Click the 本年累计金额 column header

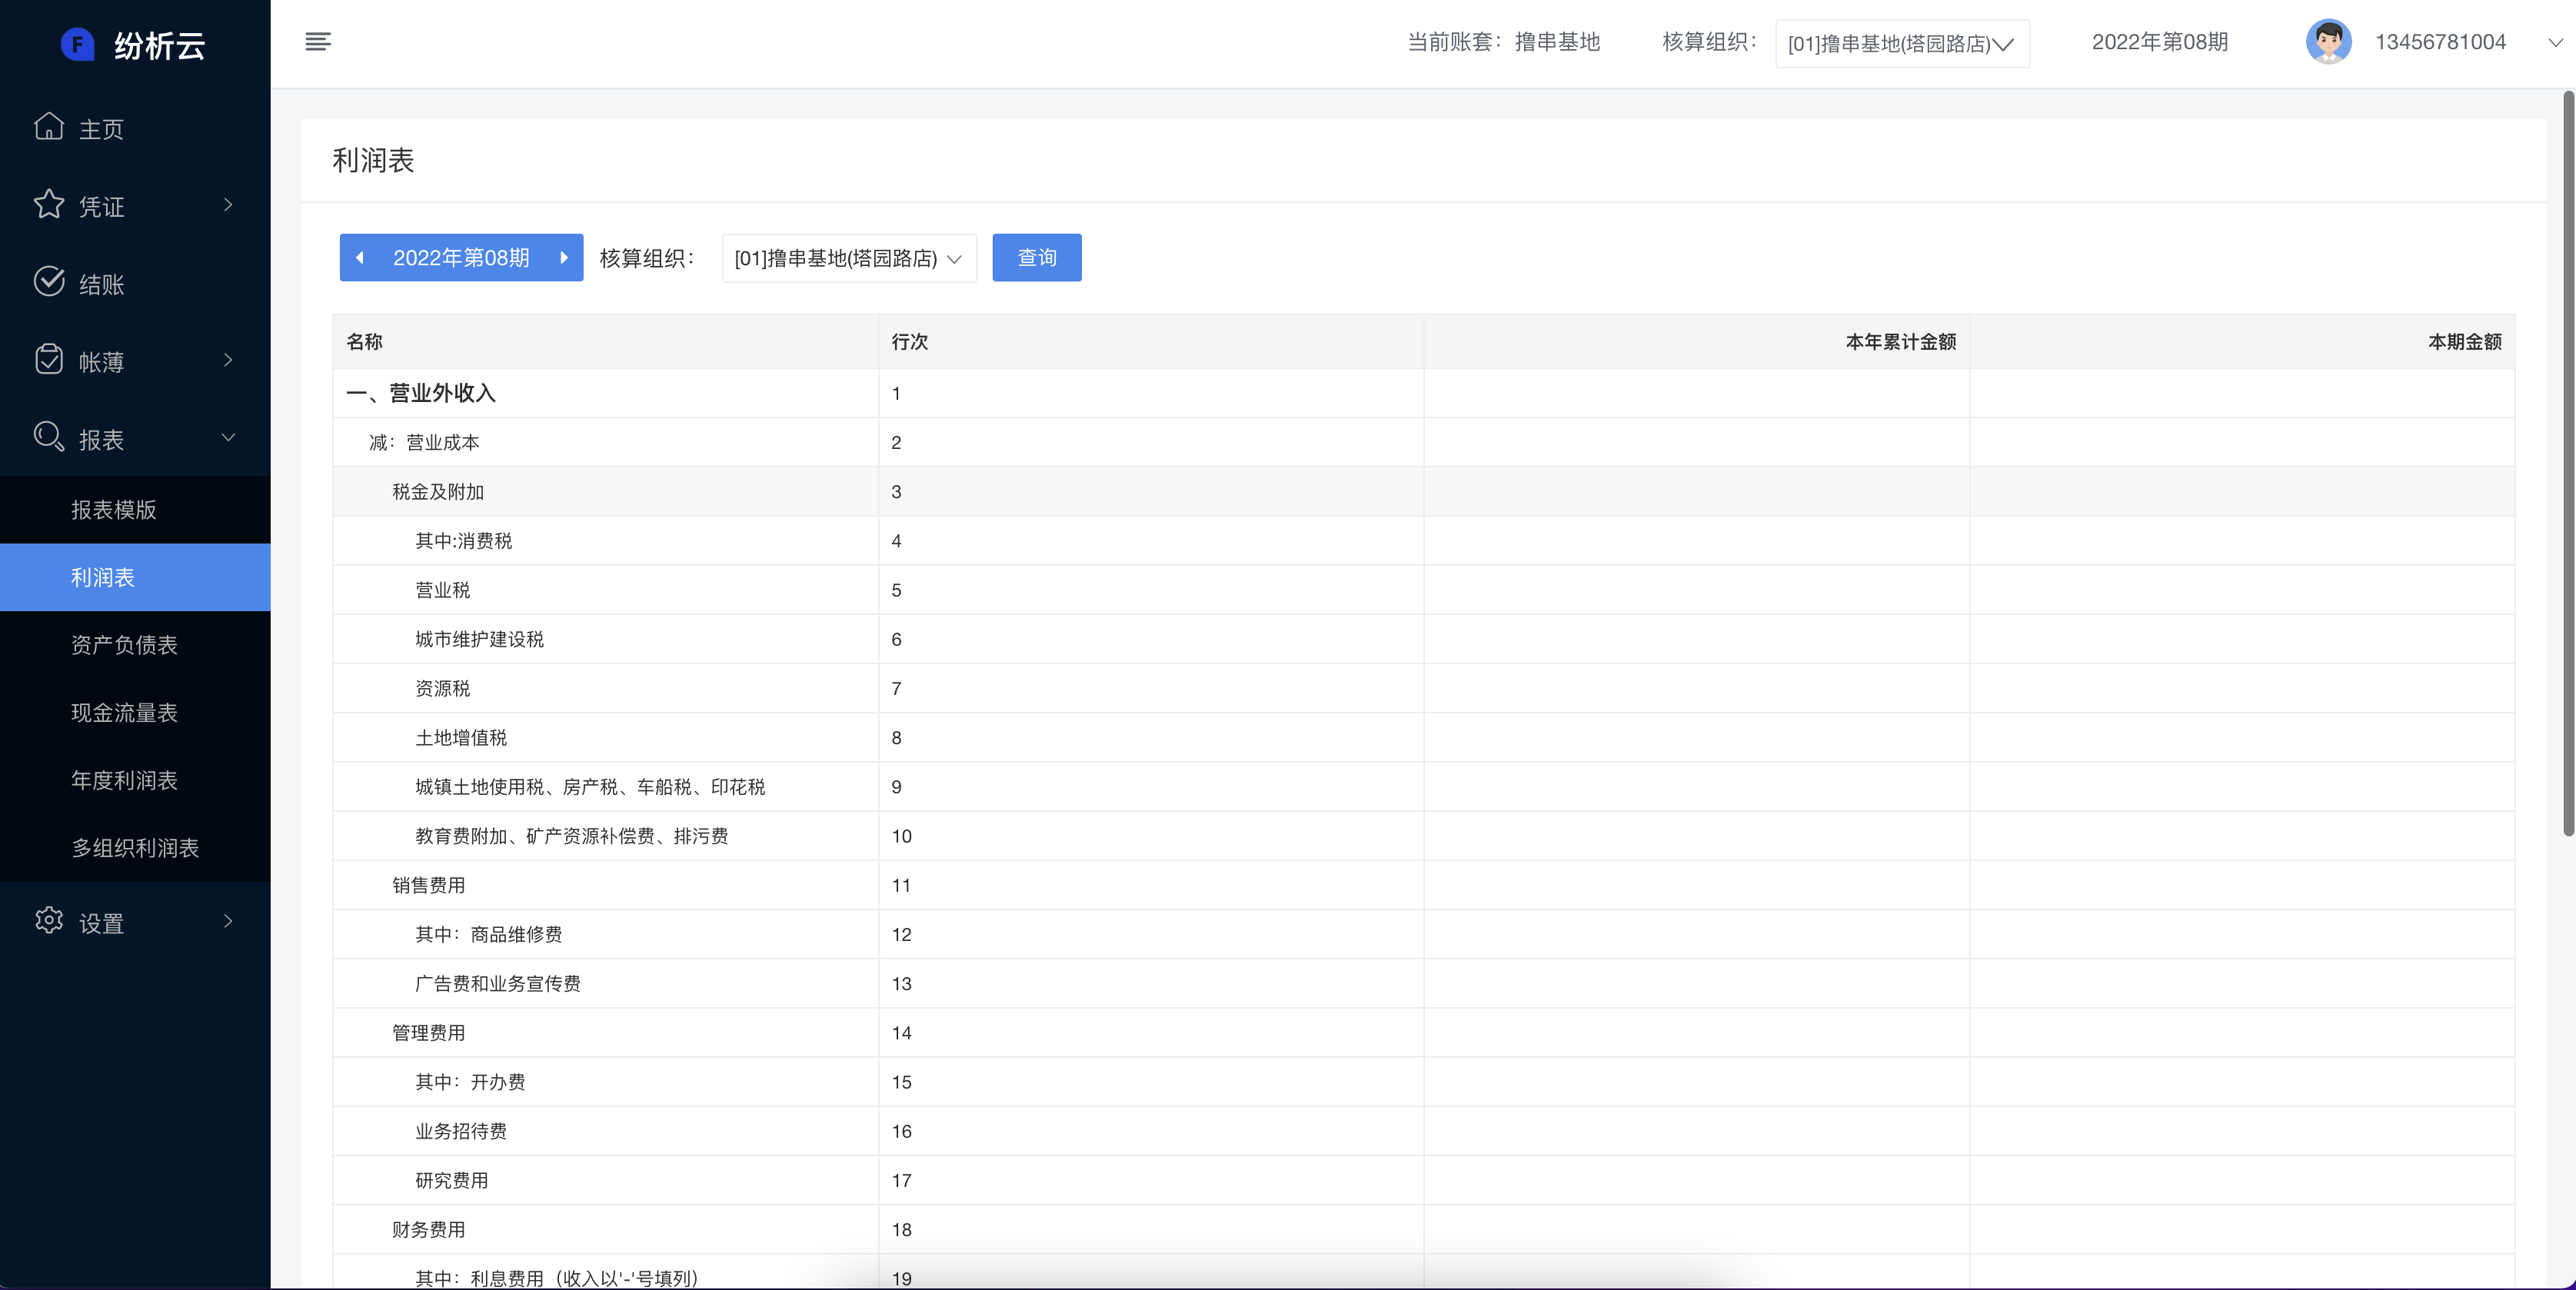pos(1696,342)
